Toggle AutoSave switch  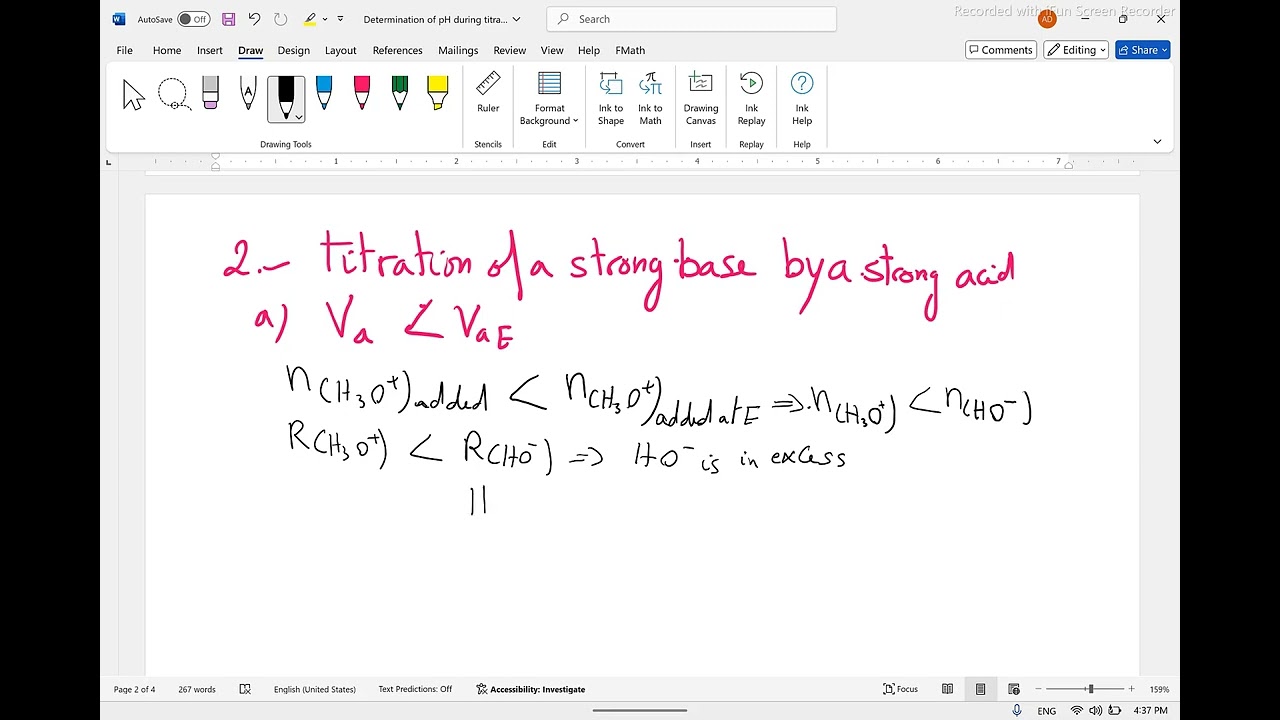193,19
